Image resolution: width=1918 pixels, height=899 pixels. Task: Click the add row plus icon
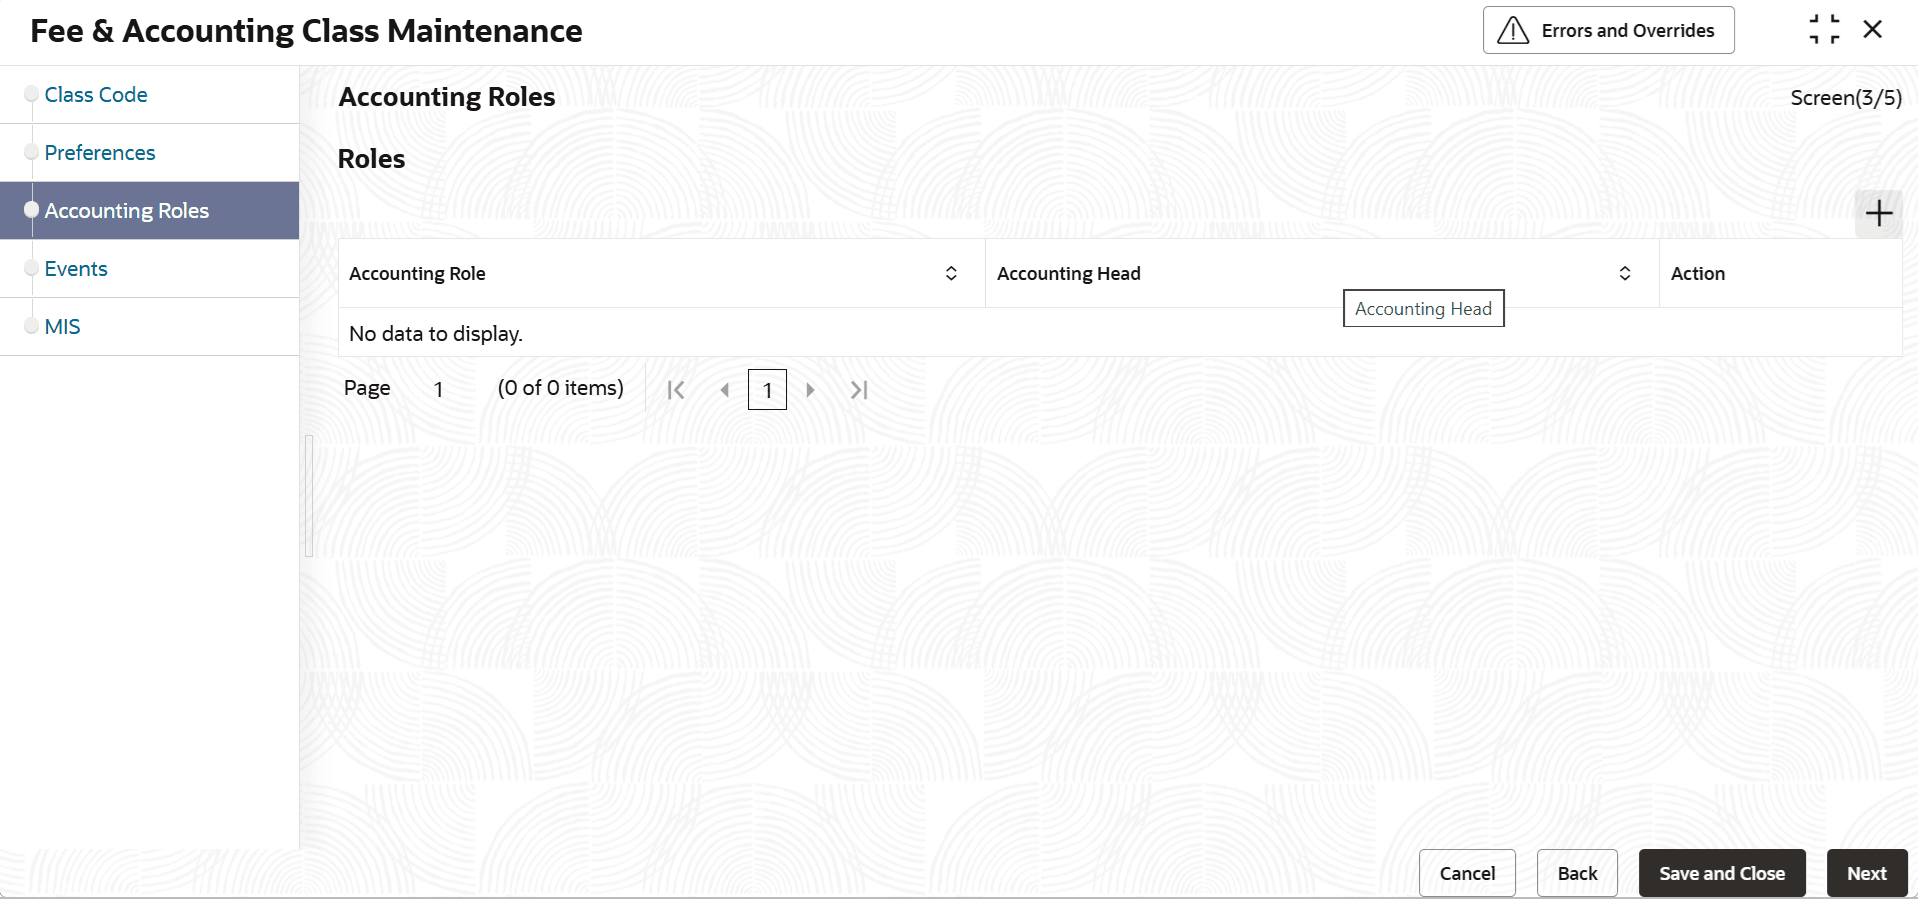coord(1878,213)
